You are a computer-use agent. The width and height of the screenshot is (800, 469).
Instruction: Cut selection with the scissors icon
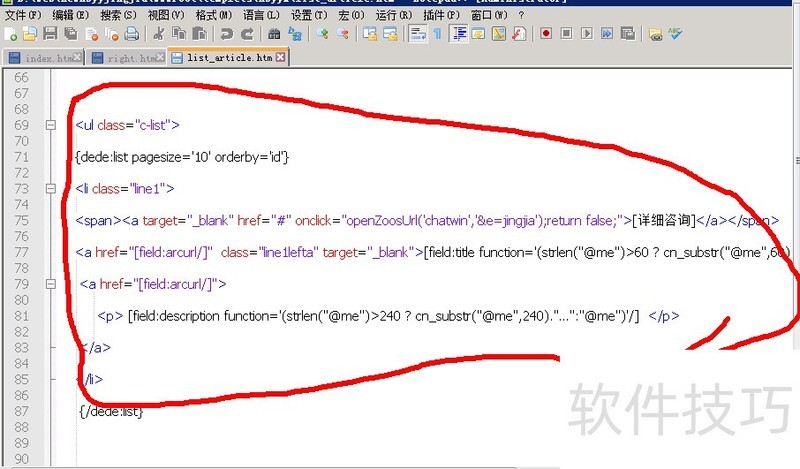[159, 34]
